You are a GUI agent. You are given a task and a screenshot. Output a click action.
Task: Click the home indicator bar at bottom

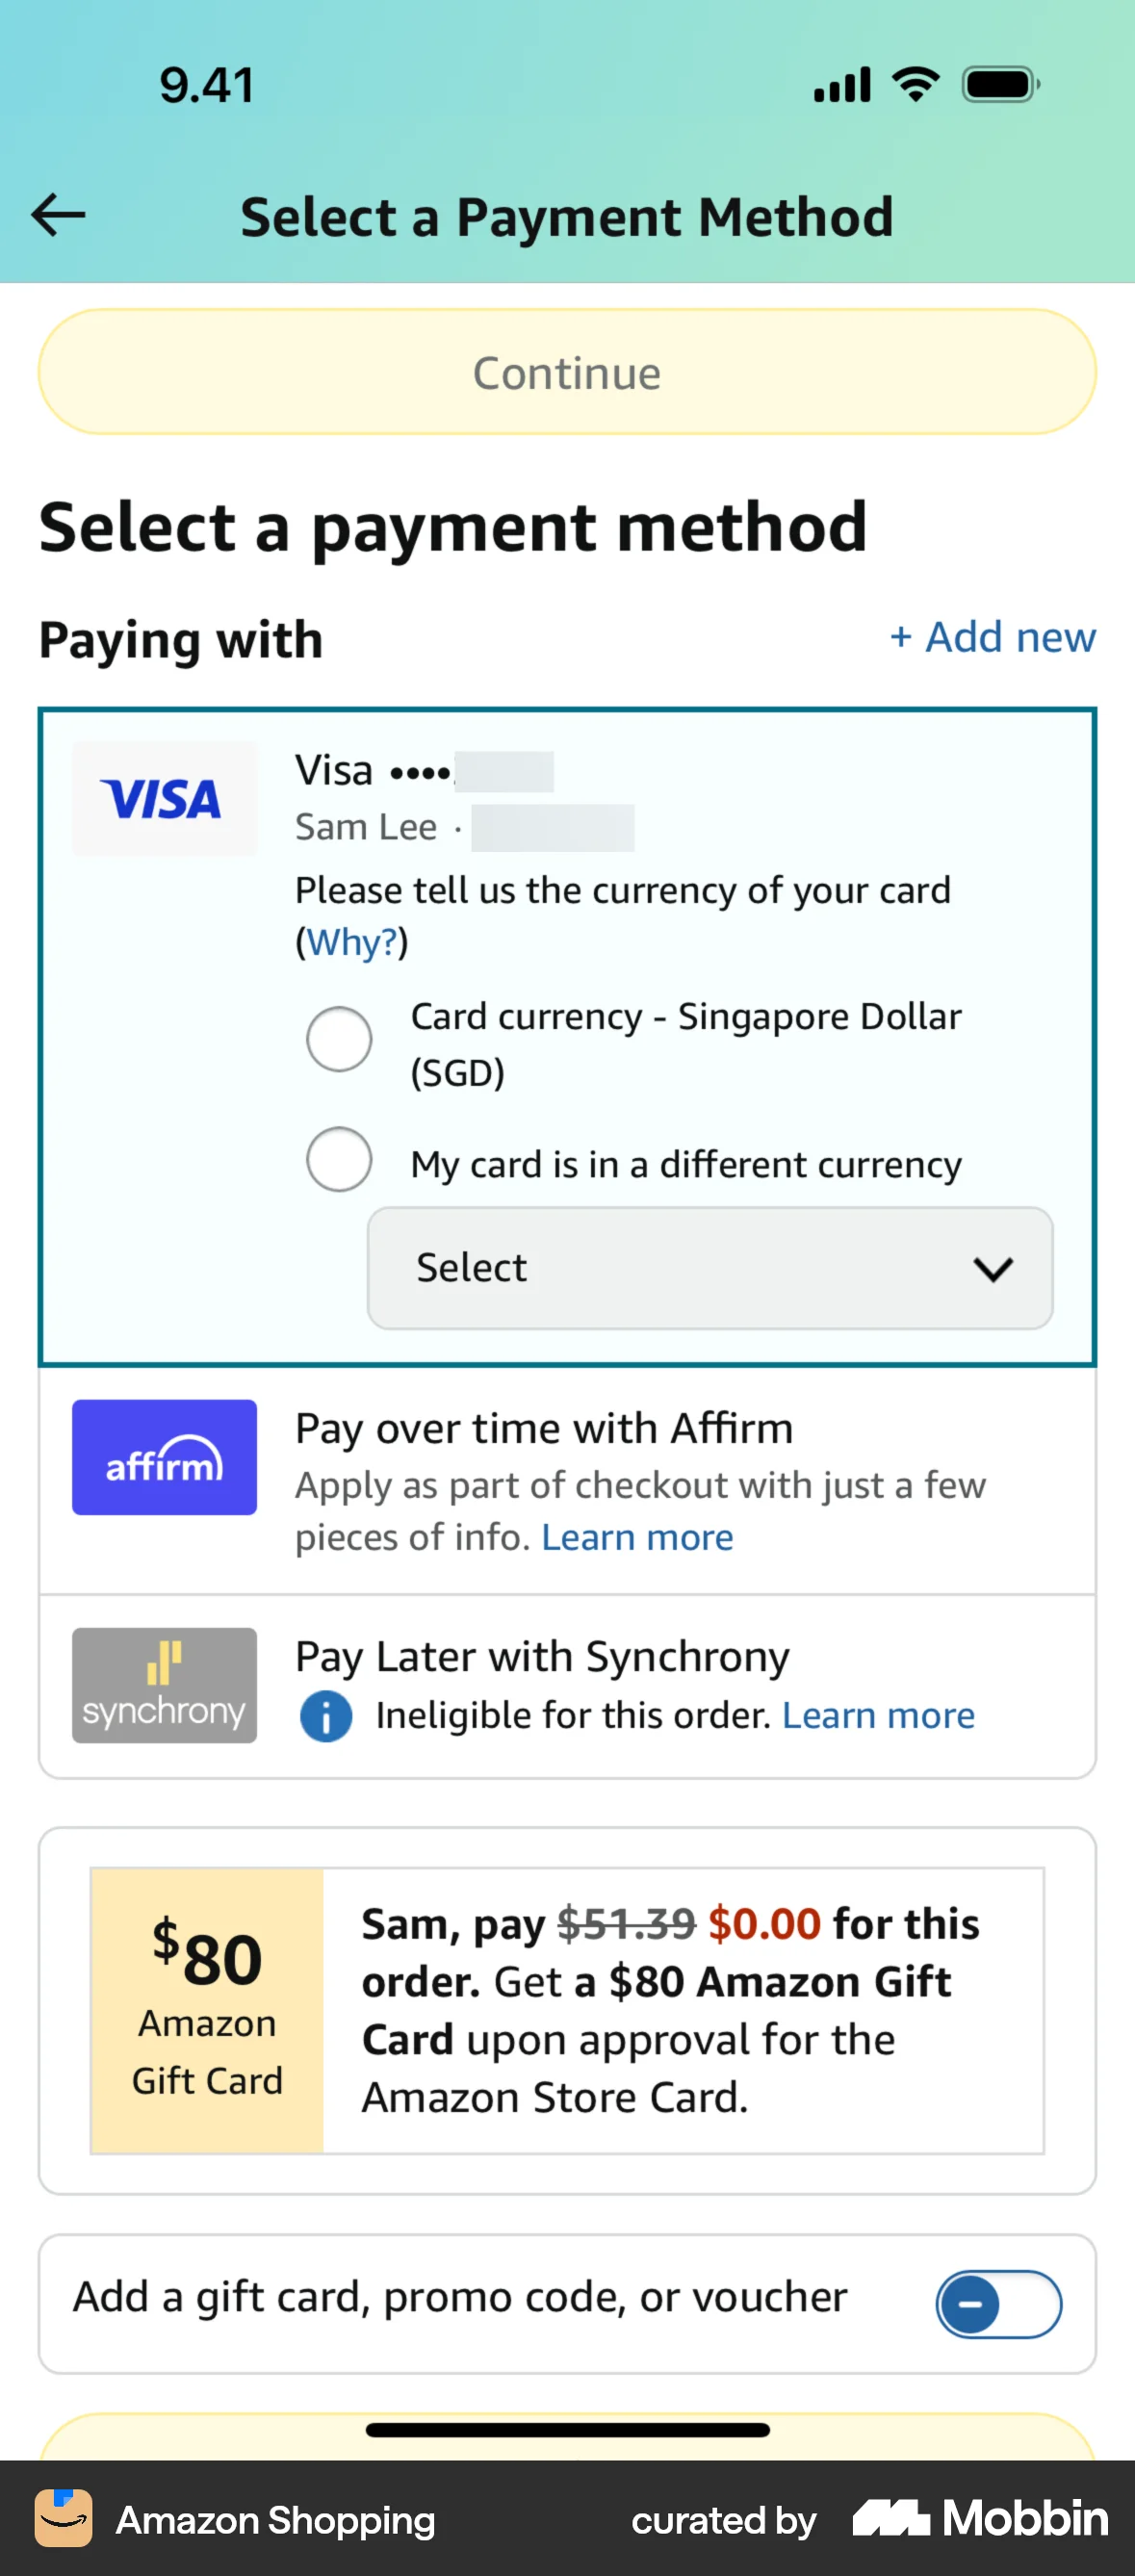tap(567, 2432)
